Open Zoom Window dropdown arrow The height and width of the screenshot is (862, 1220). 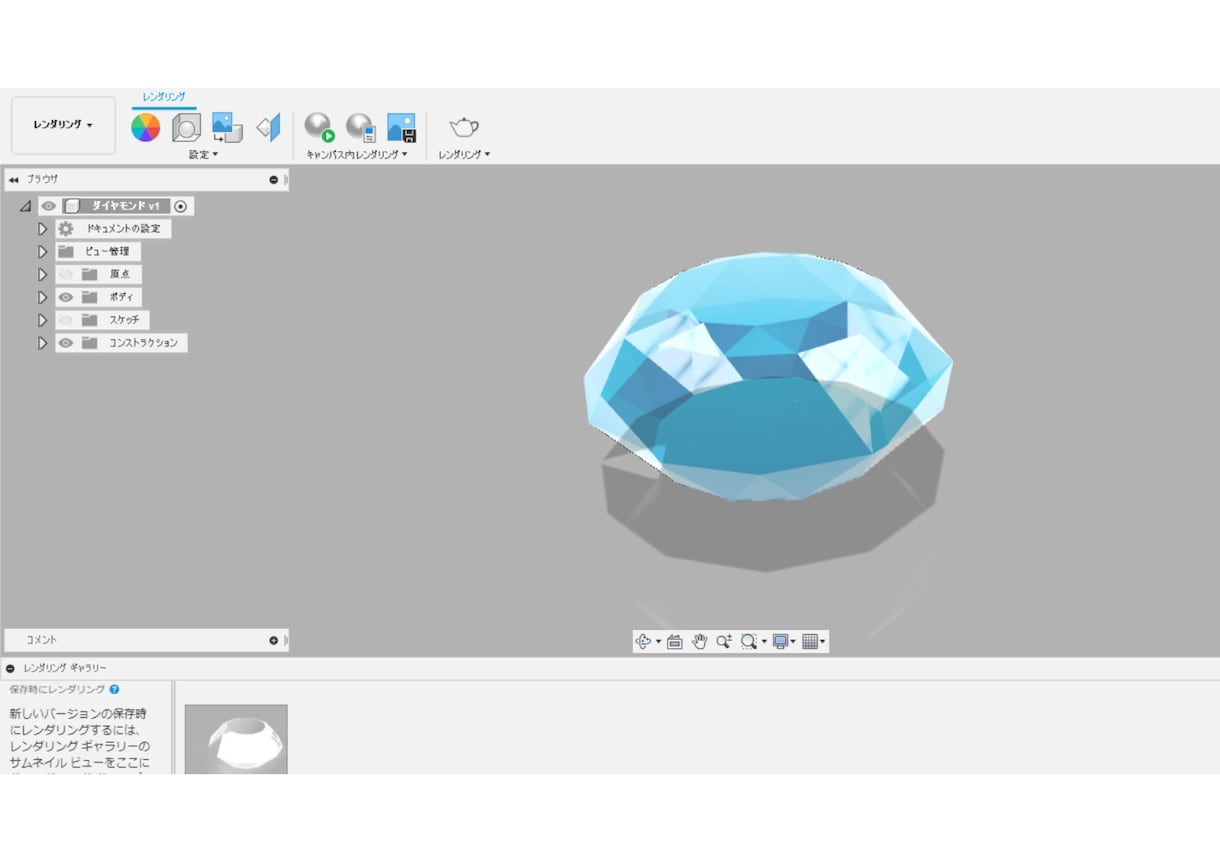point(764,642)
